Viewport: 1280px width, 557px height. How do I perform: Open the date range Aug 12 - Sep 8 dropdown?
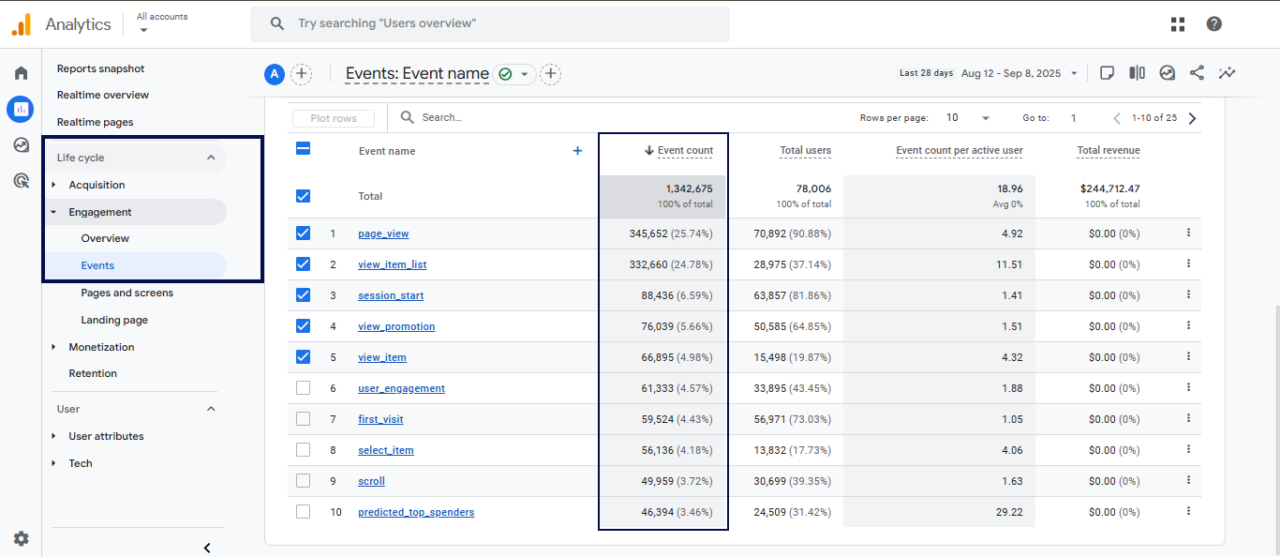(1021, 73)
